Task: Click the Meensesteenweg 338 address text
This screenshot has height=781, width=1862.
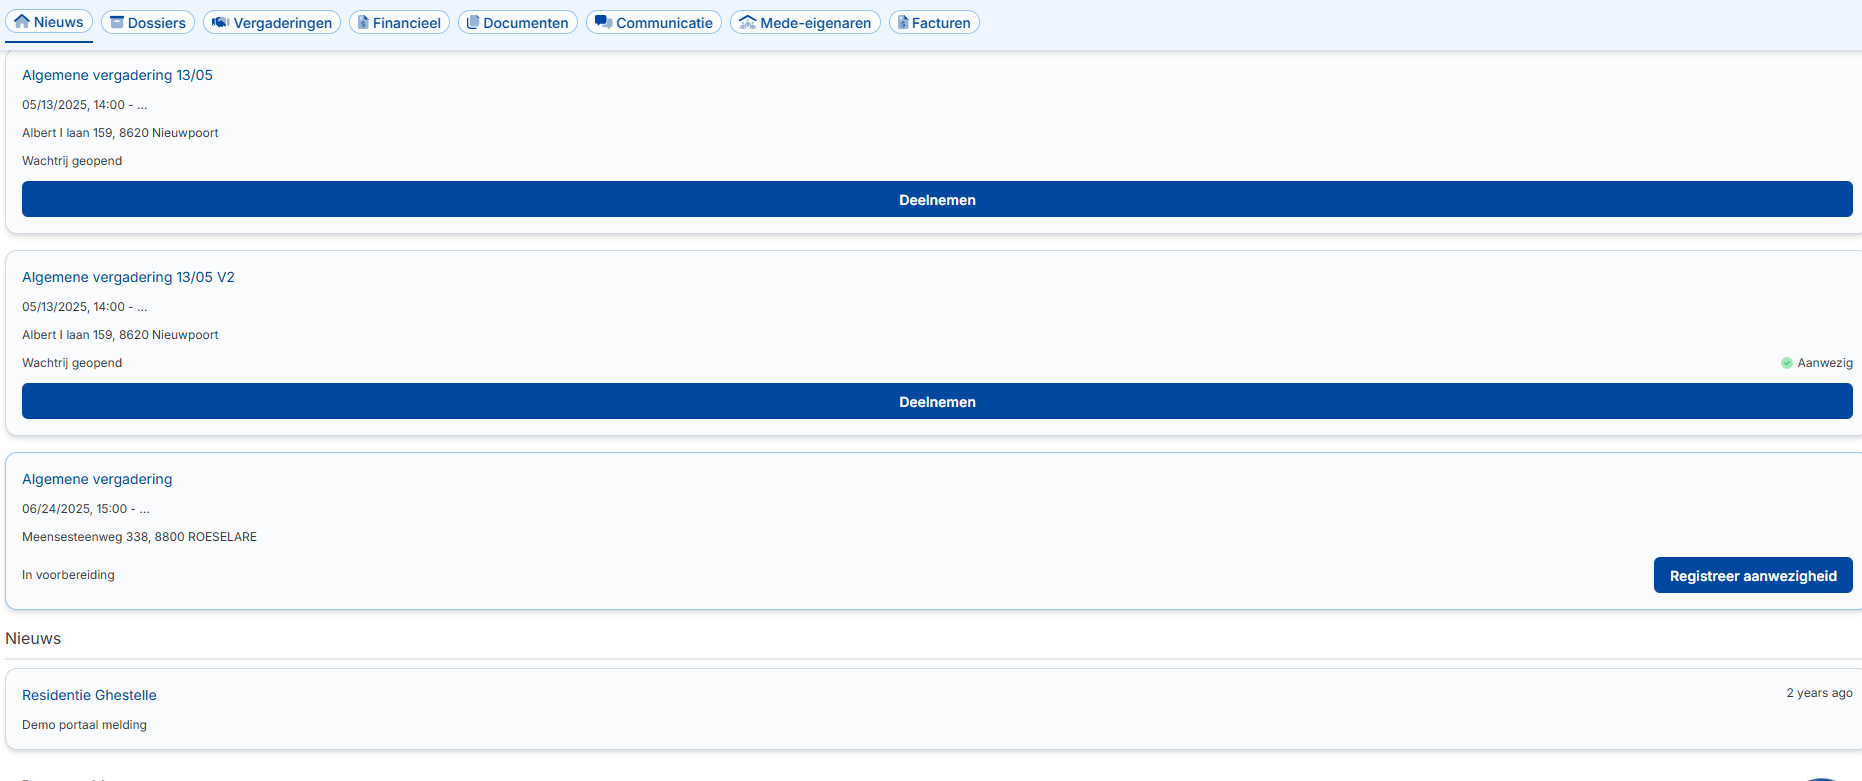Action: tap(139, 537)
